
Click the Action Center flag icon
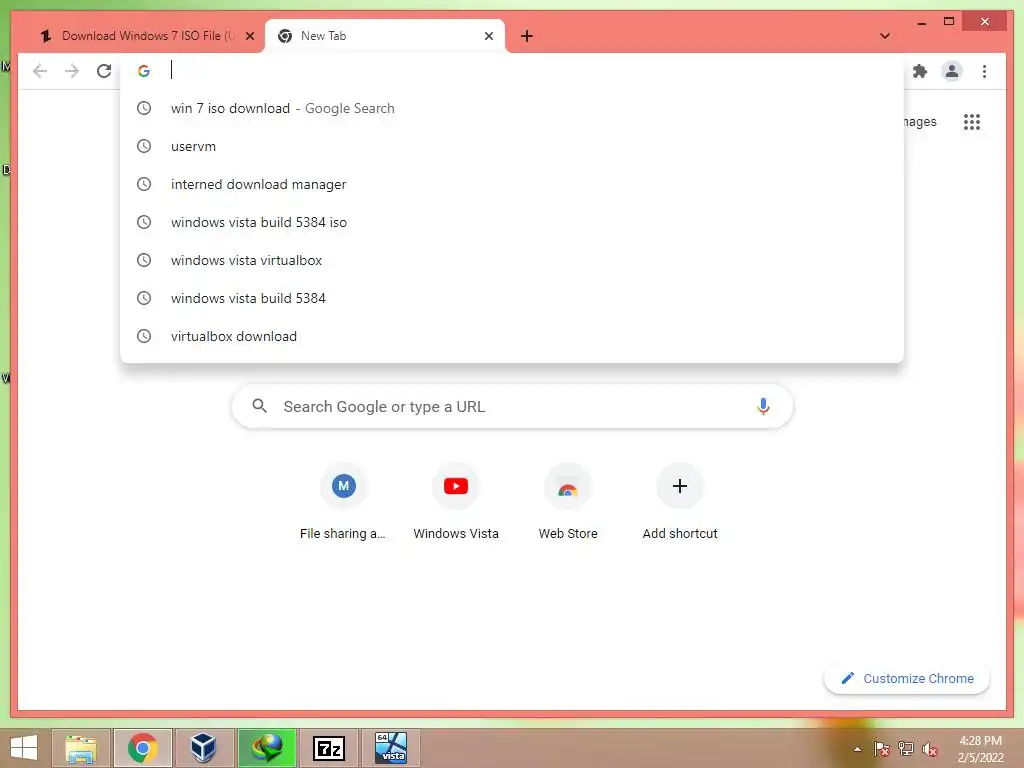882,749
